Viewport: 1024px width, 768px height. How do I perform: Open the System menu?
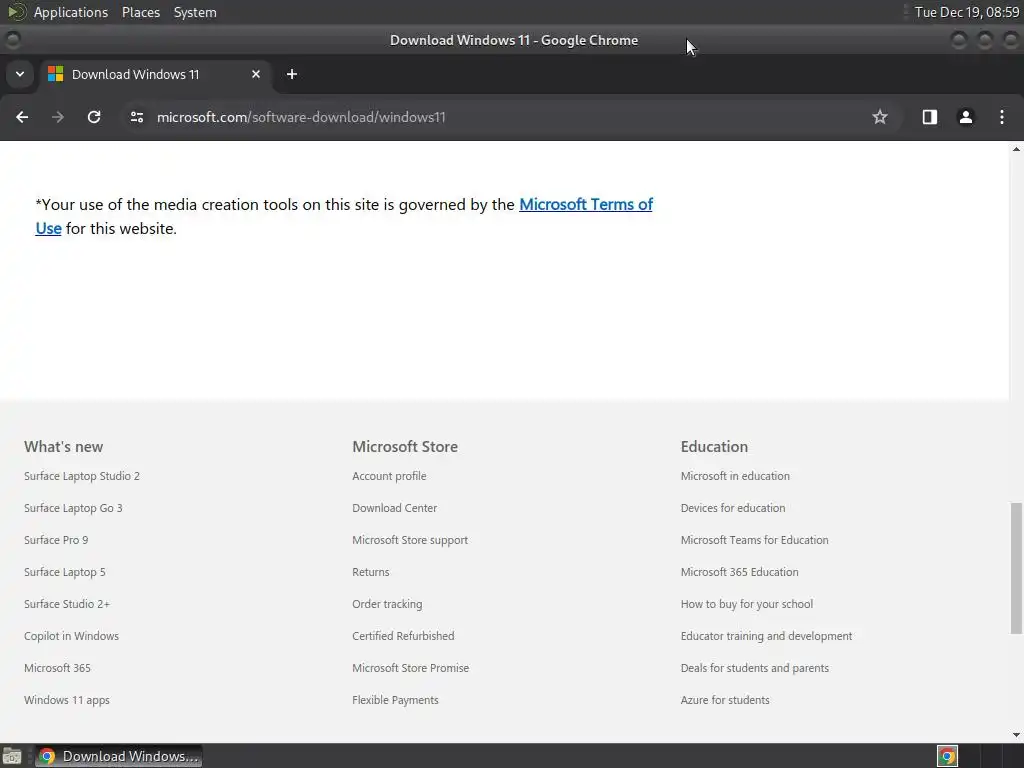pyautogui.click(x=195, y=12)
